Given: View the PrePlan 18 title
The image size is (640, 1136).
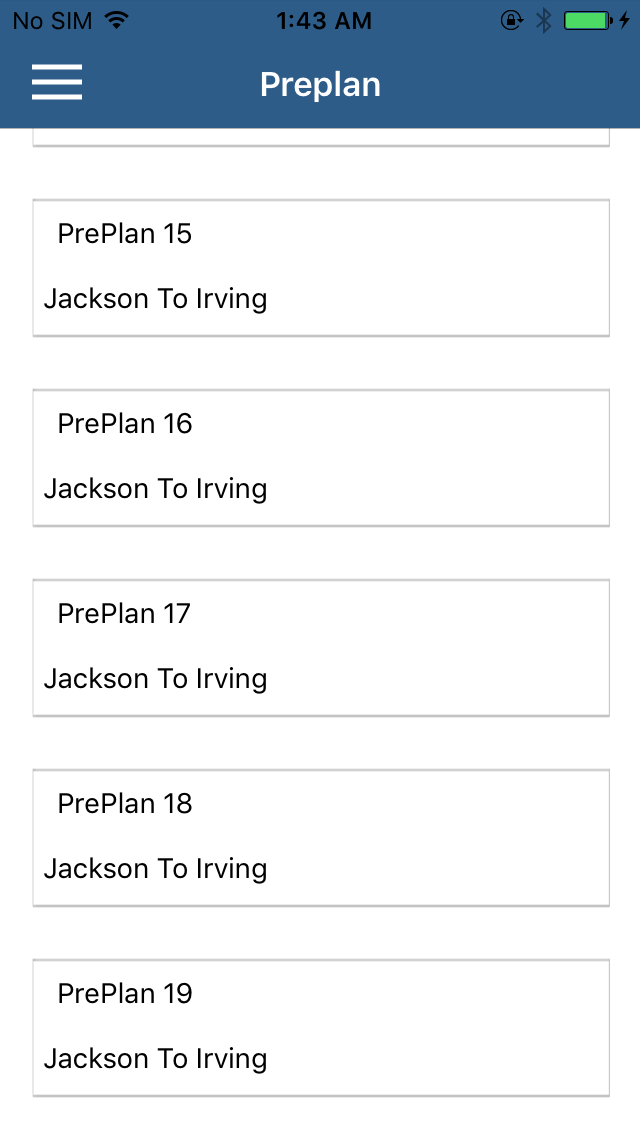Looking at the screenshot, I should [125, 804].
